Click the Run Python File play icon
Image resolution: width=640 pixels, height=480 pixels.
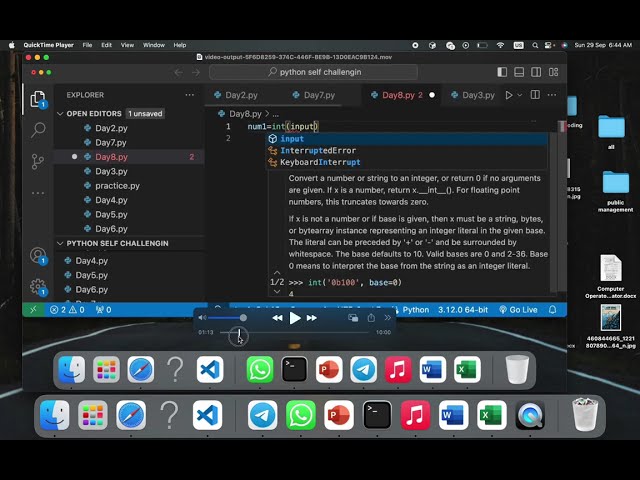pyautogui.click(x=509, y=95)
